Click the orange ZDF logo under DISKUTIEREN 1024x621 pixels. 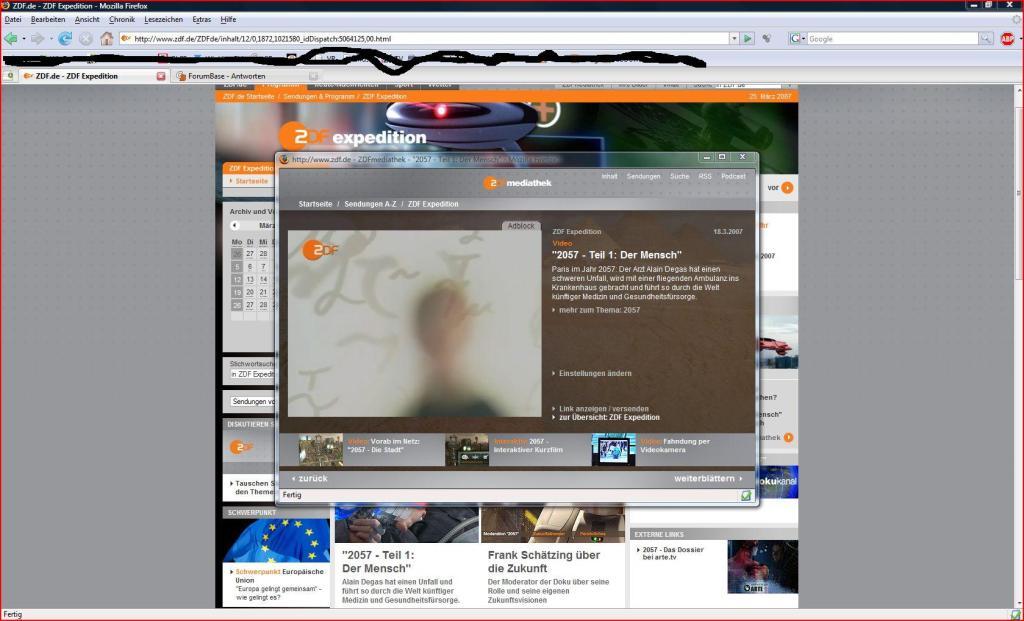coord(241,447)
